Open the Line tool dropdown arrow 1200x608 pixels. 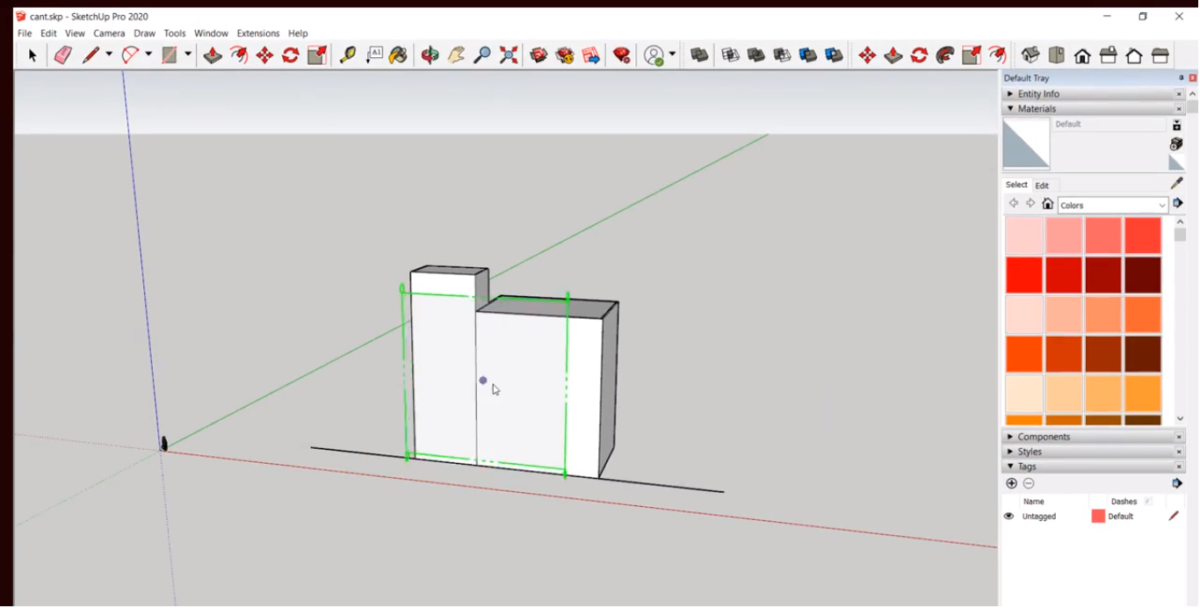point(108,56)
